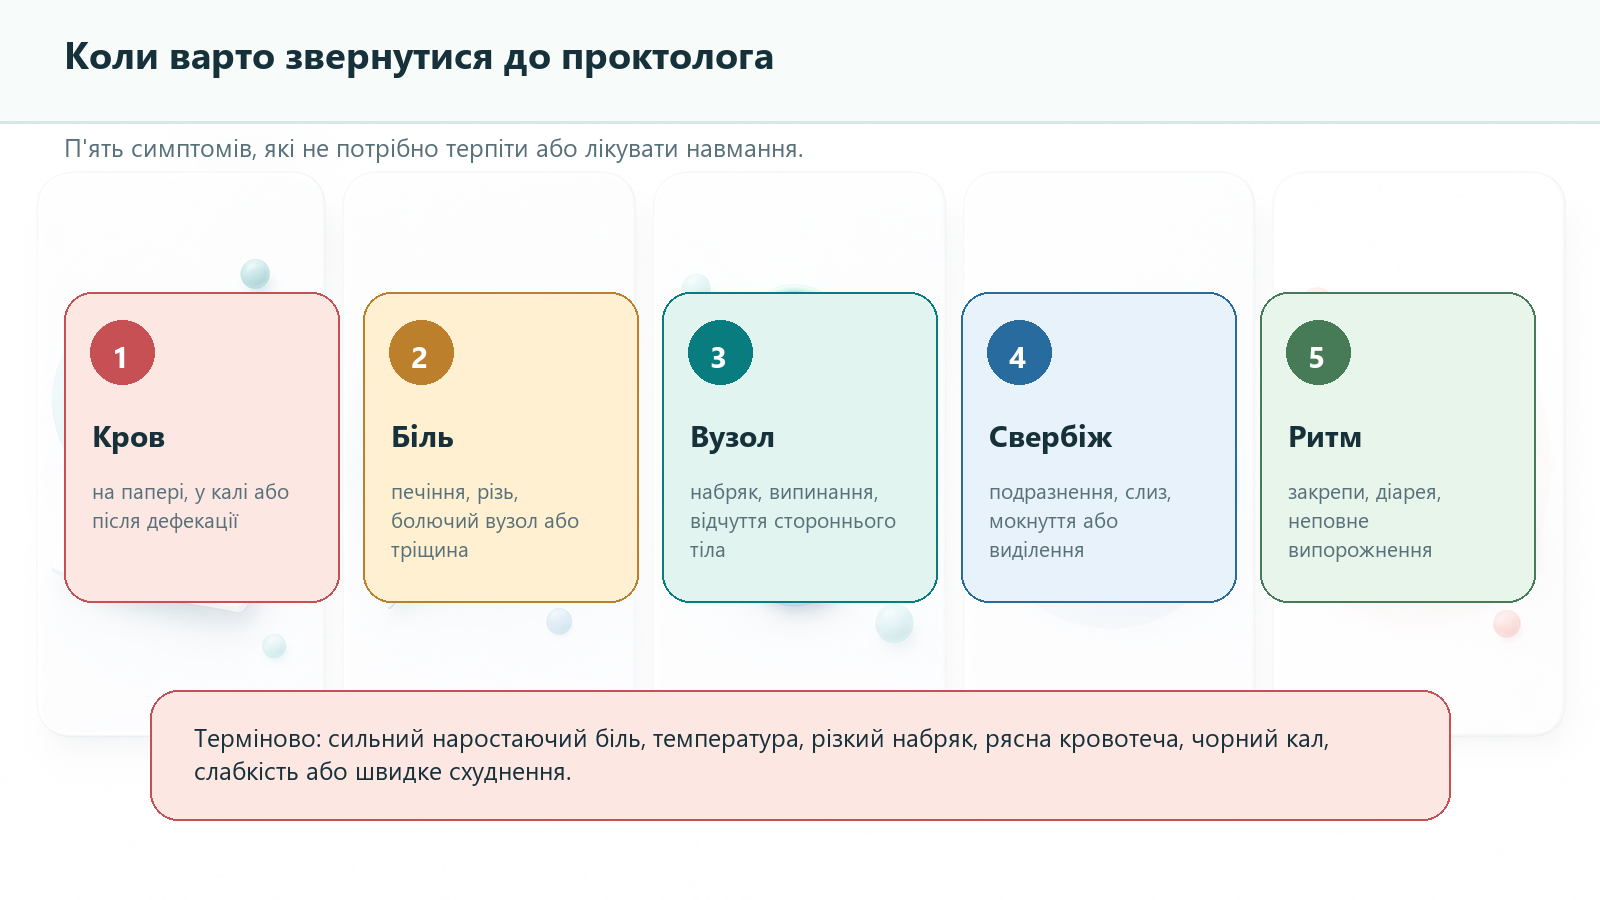
Task: Click the 'Біль' card heading
Action: pos(423,437)
